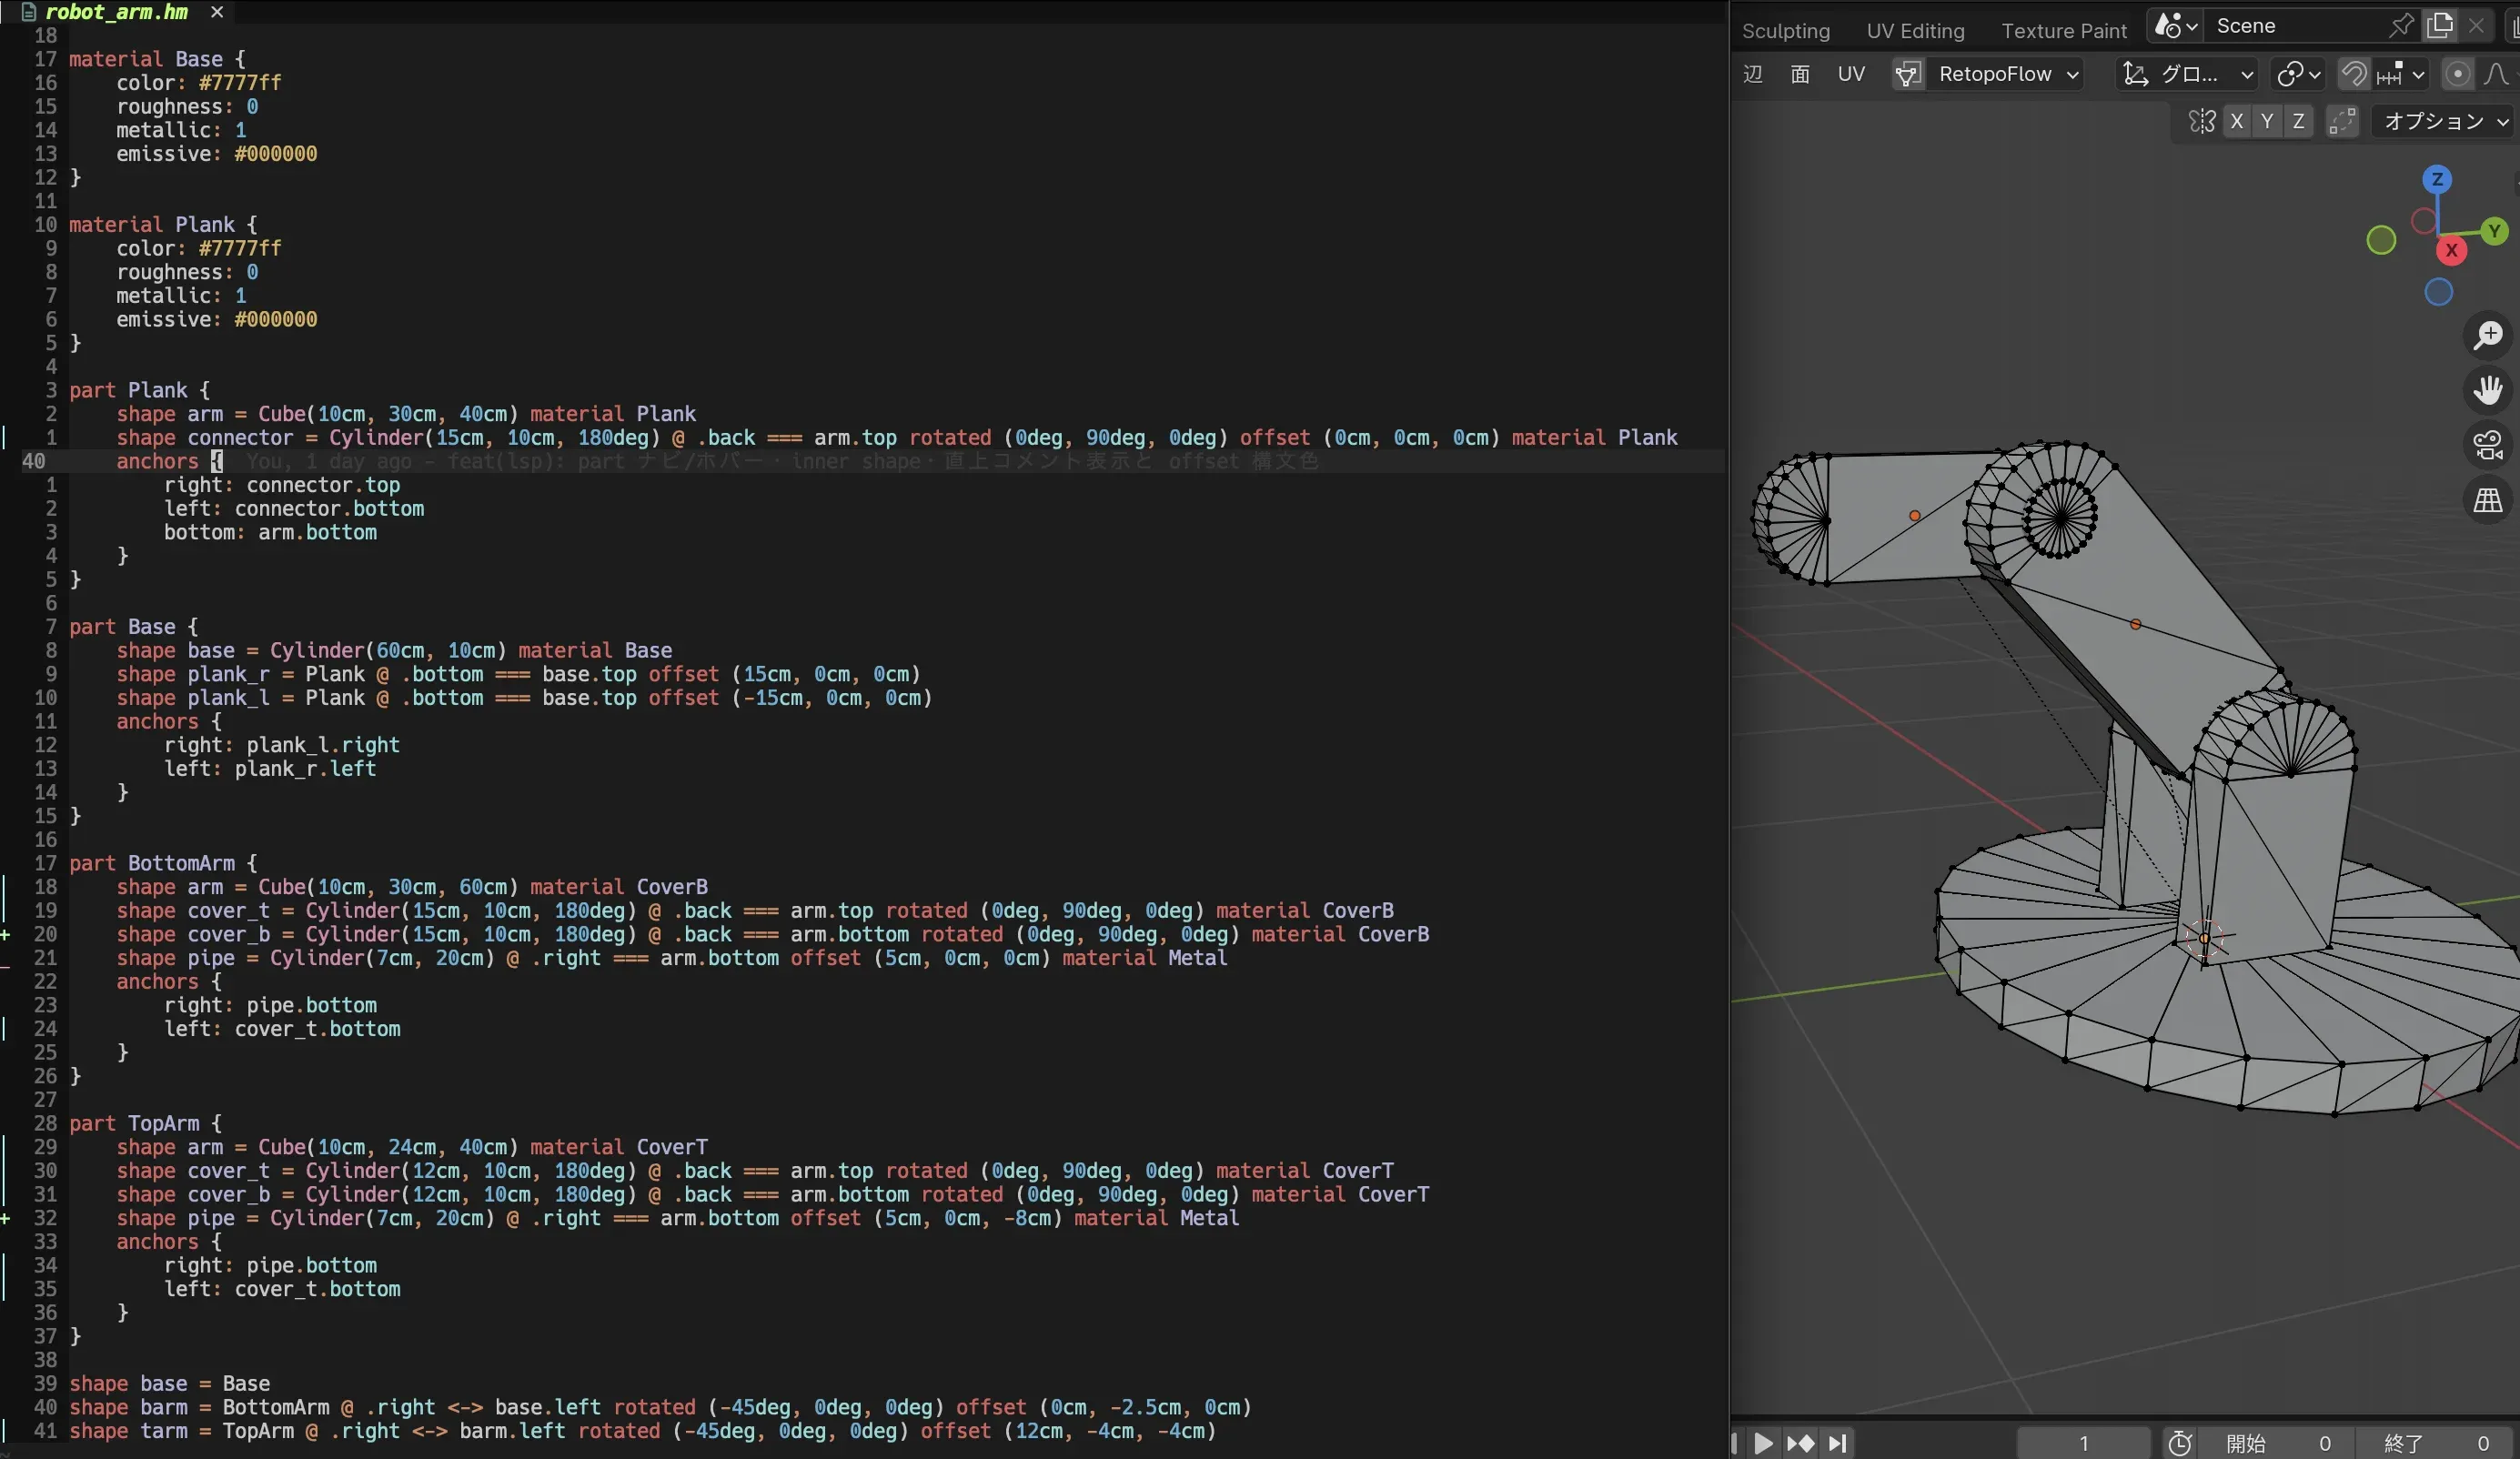Toggle proportional editing
Image resolution: width=2520 pixels, height=1459 pixels.
(x=2457, y=74)
